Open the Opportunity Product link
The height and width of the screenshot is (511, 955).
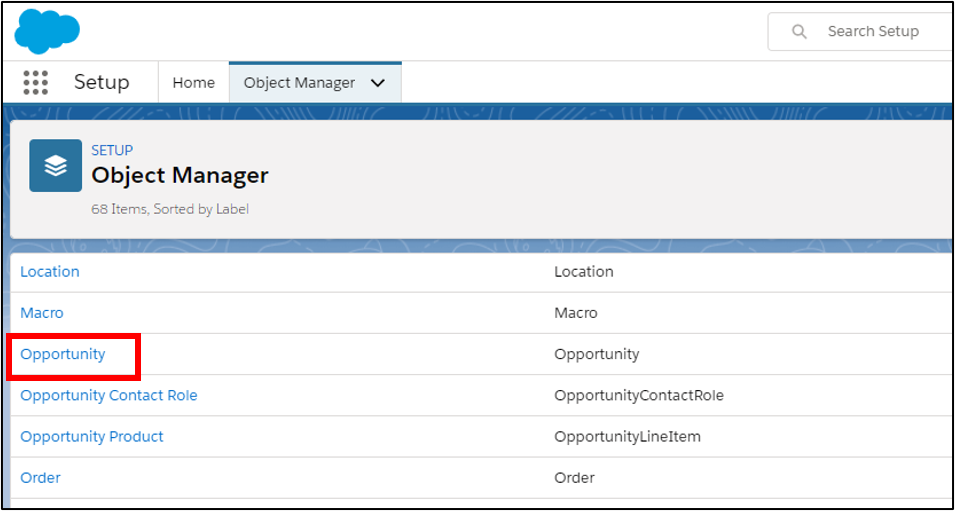click(x=92, y=437)
